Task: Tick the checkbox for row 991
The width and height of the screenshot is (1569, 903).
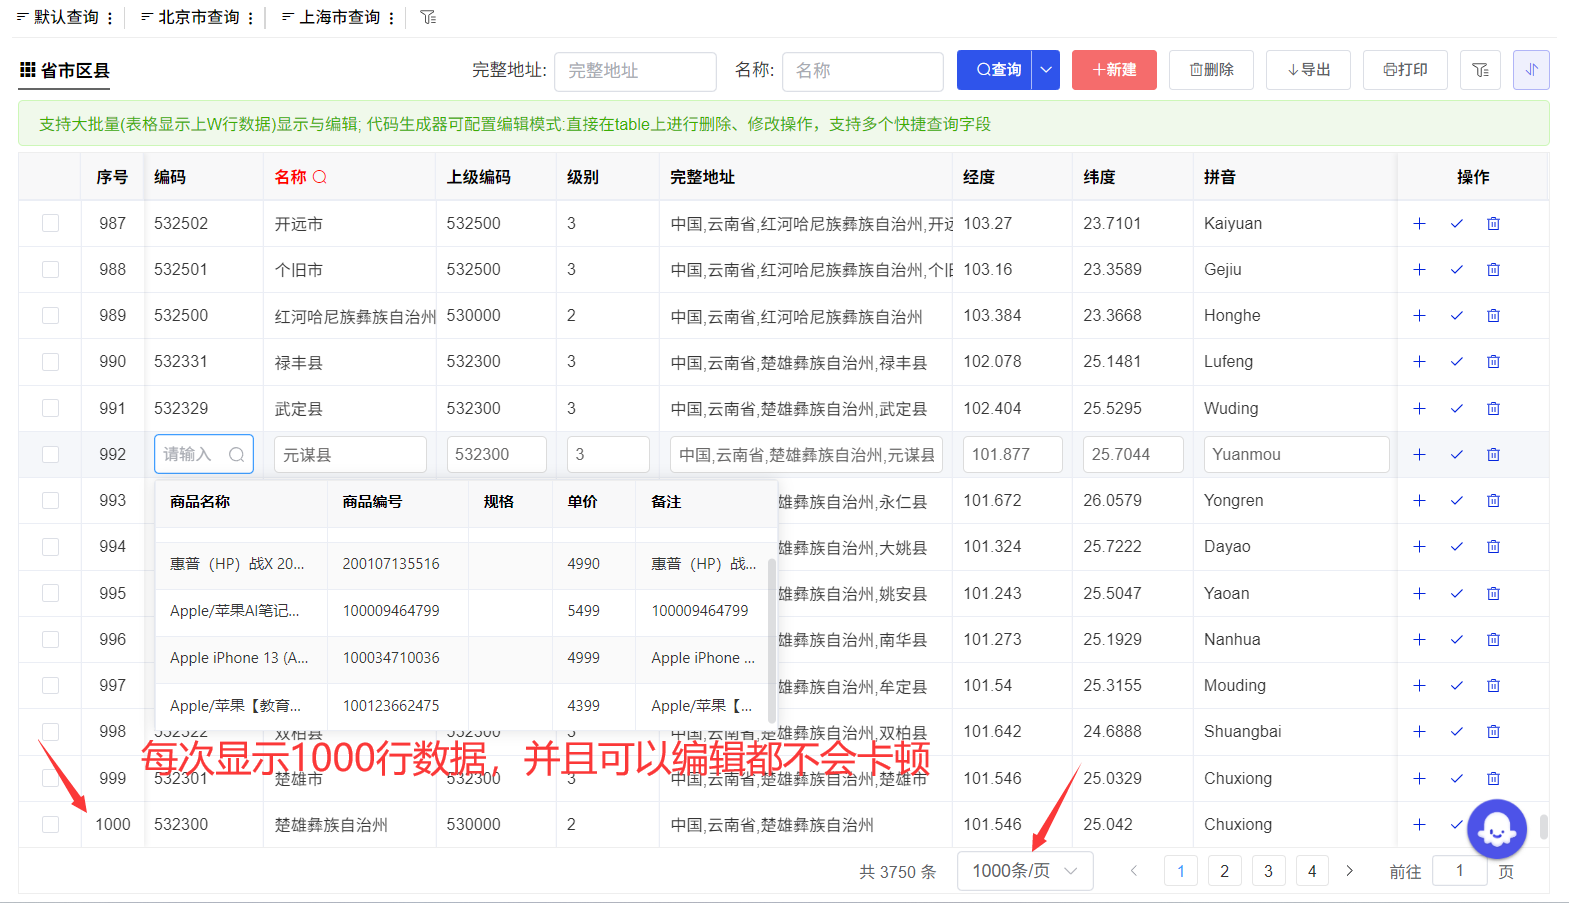Action: pos(50,408)
